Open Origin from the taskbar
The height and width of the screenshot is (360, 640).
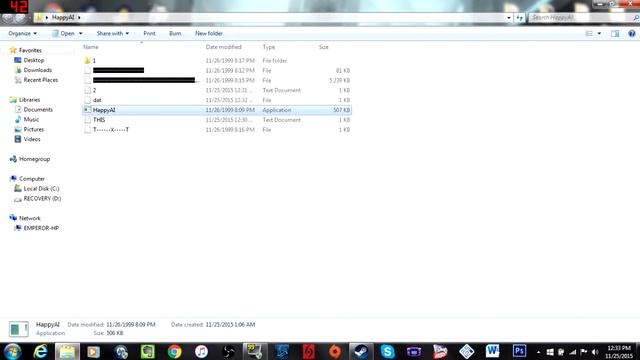[335, 351]
